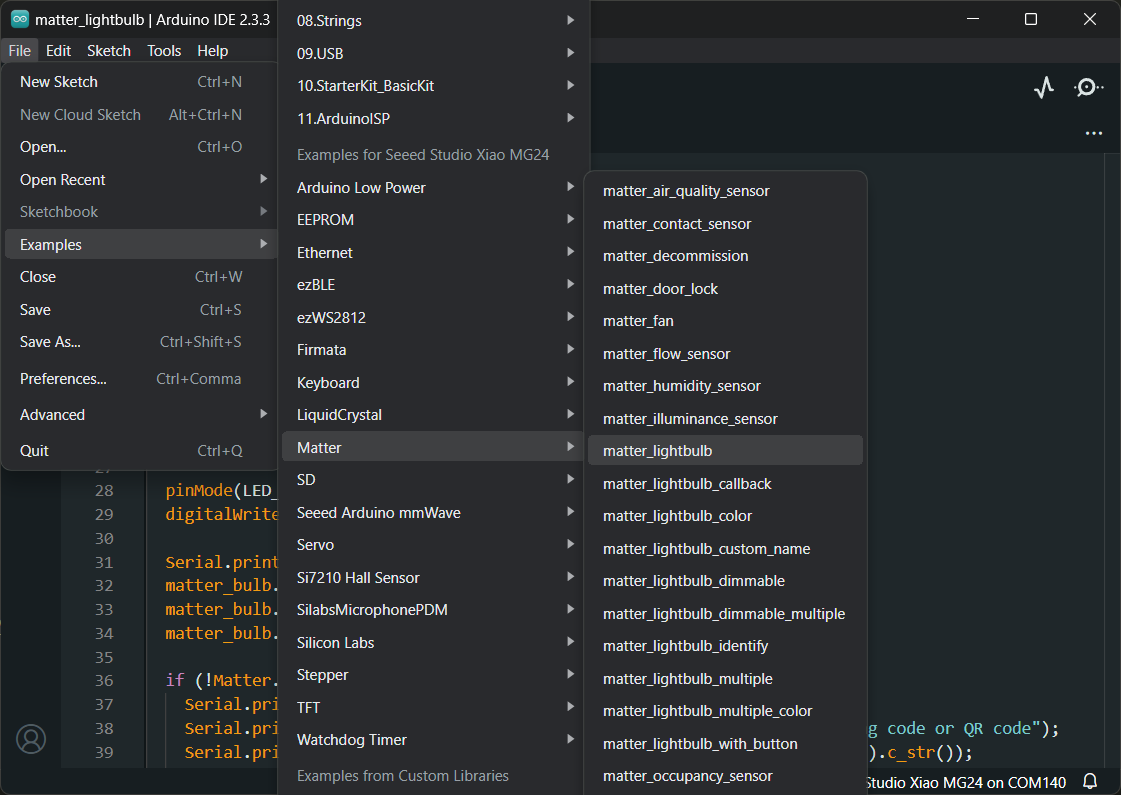Open Preferences... from File menu

point(141,379)
